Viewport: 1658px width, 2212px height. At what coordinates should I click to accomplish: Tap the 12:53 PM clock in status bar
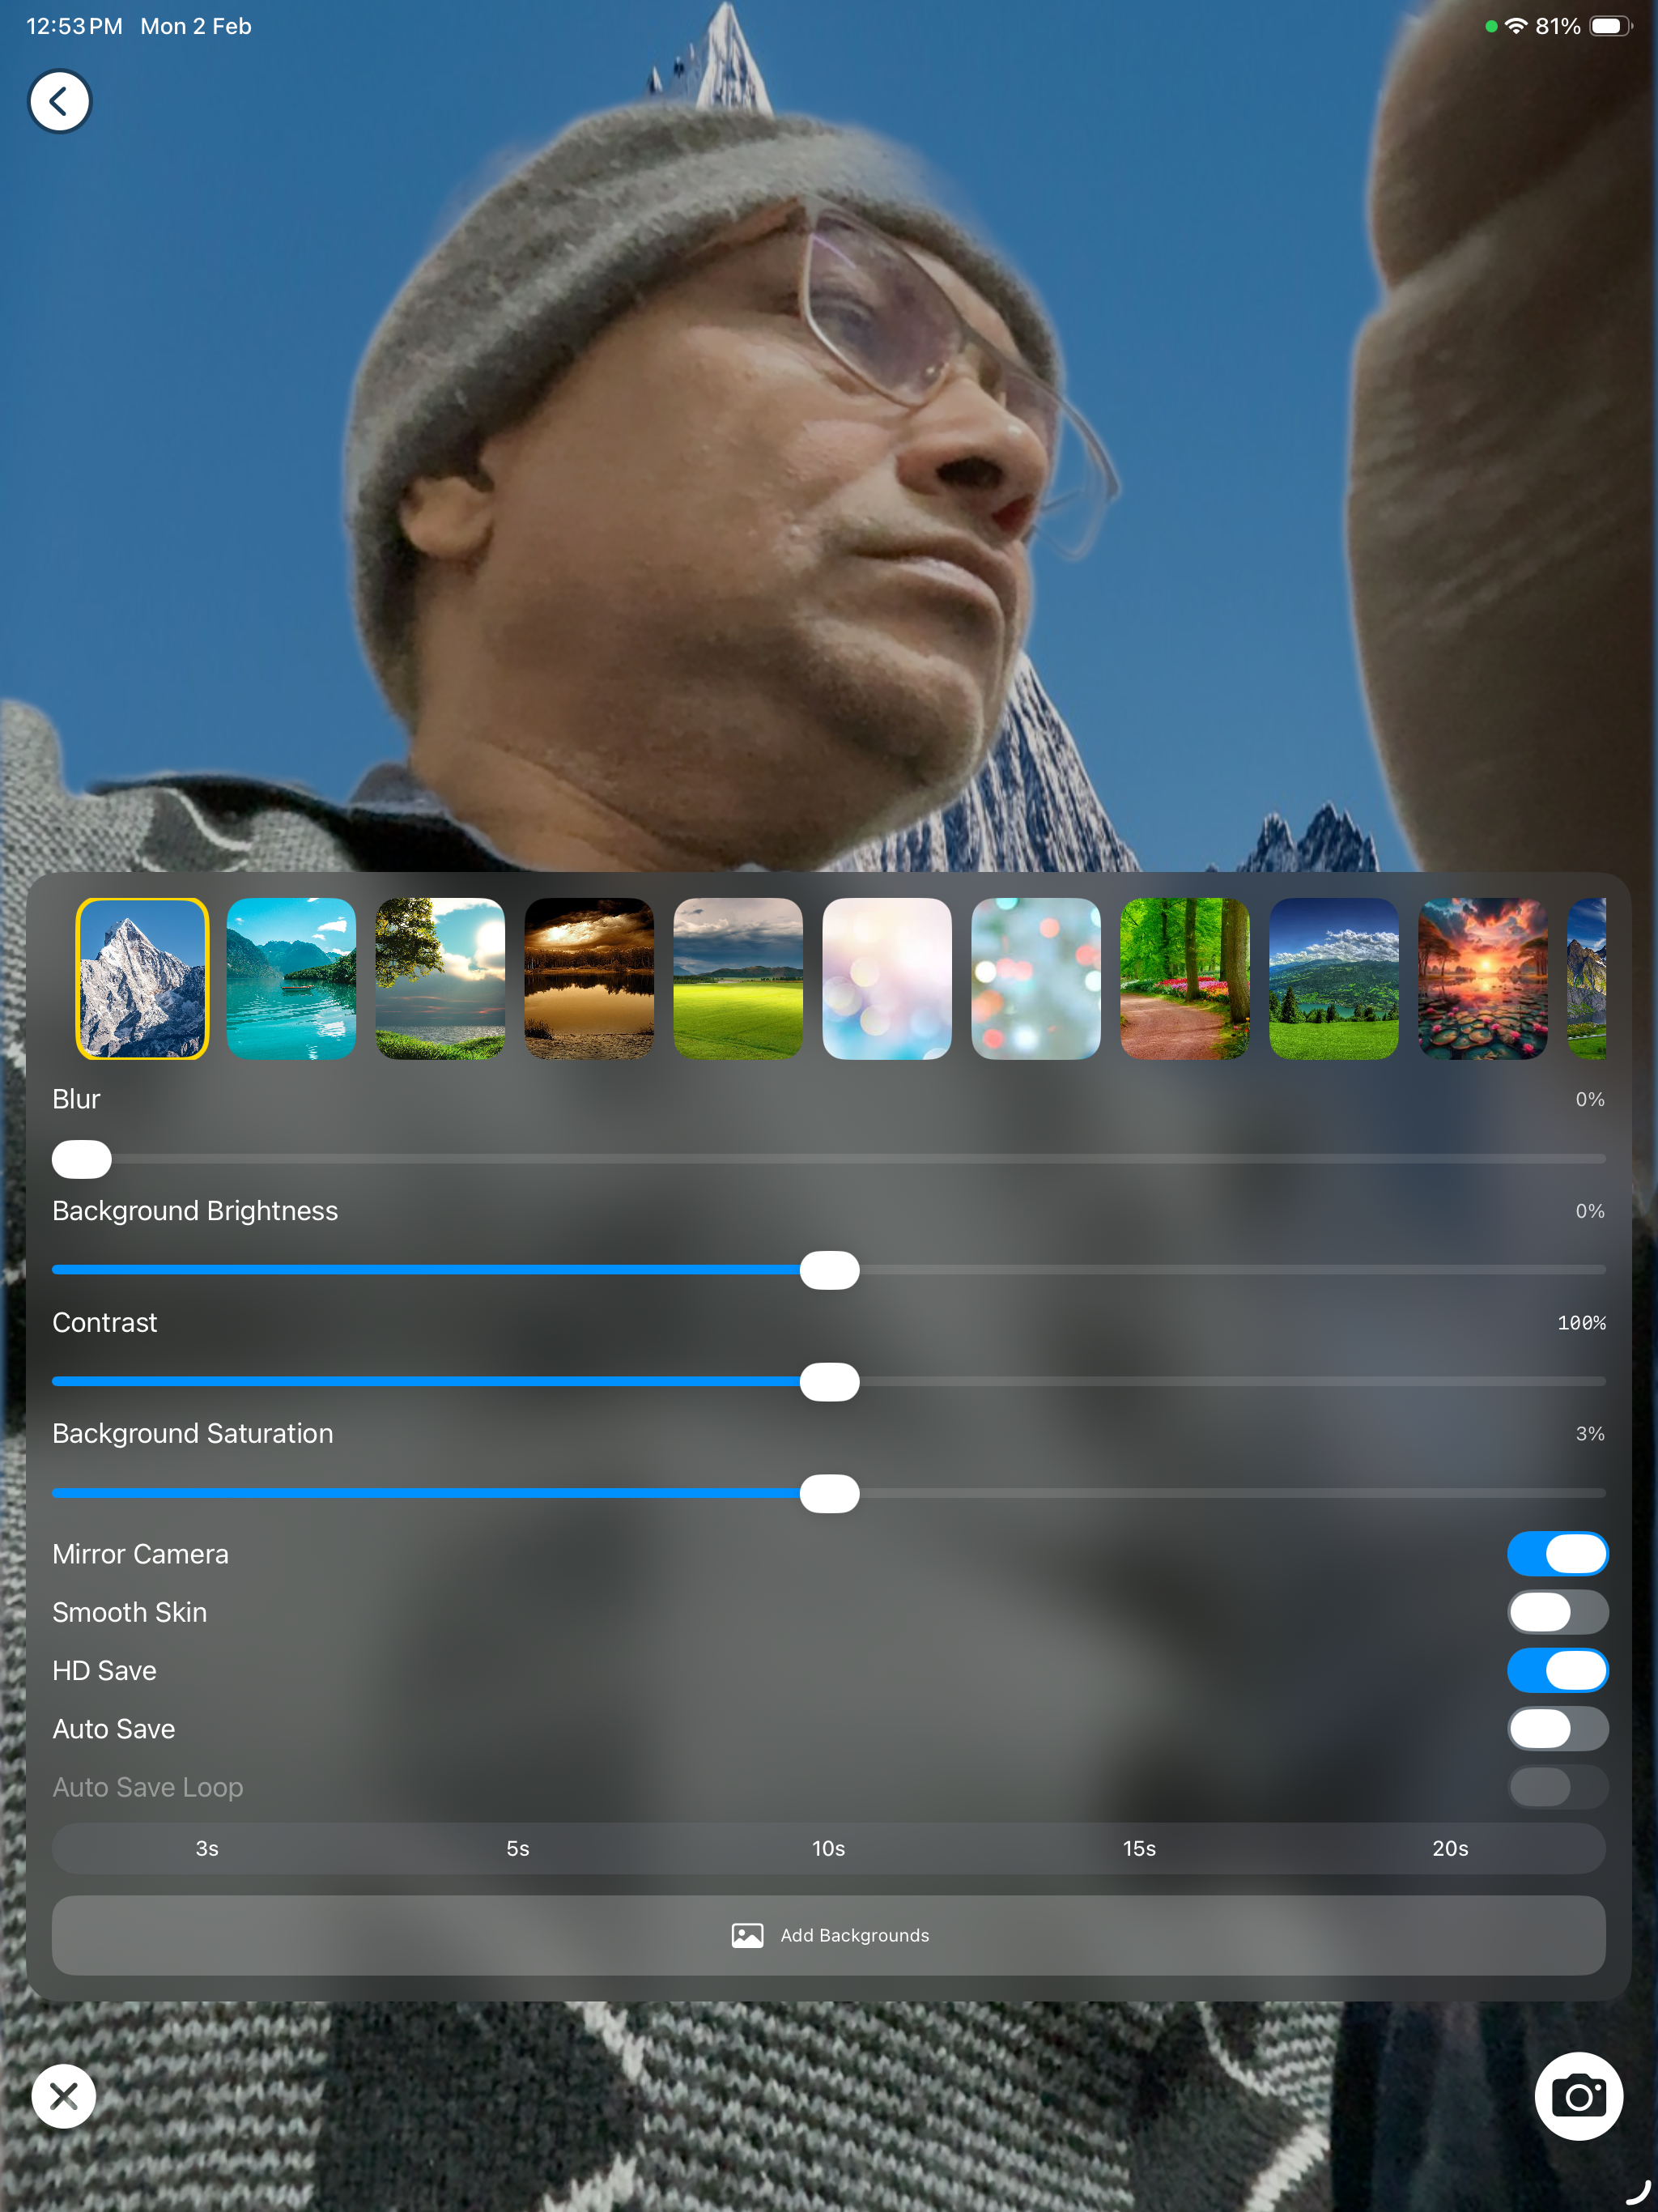point(74,26)
